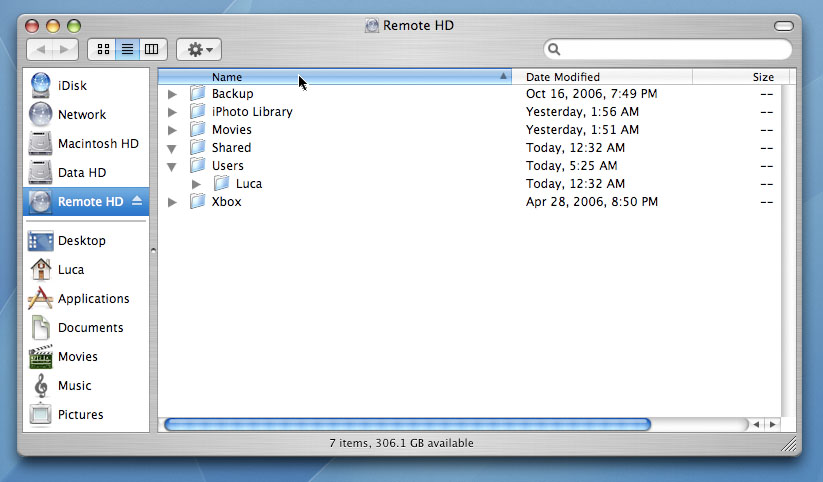Expand the Backup folder disclosure triangle
This screenshot has width=823, height=482.
point(172,94)
